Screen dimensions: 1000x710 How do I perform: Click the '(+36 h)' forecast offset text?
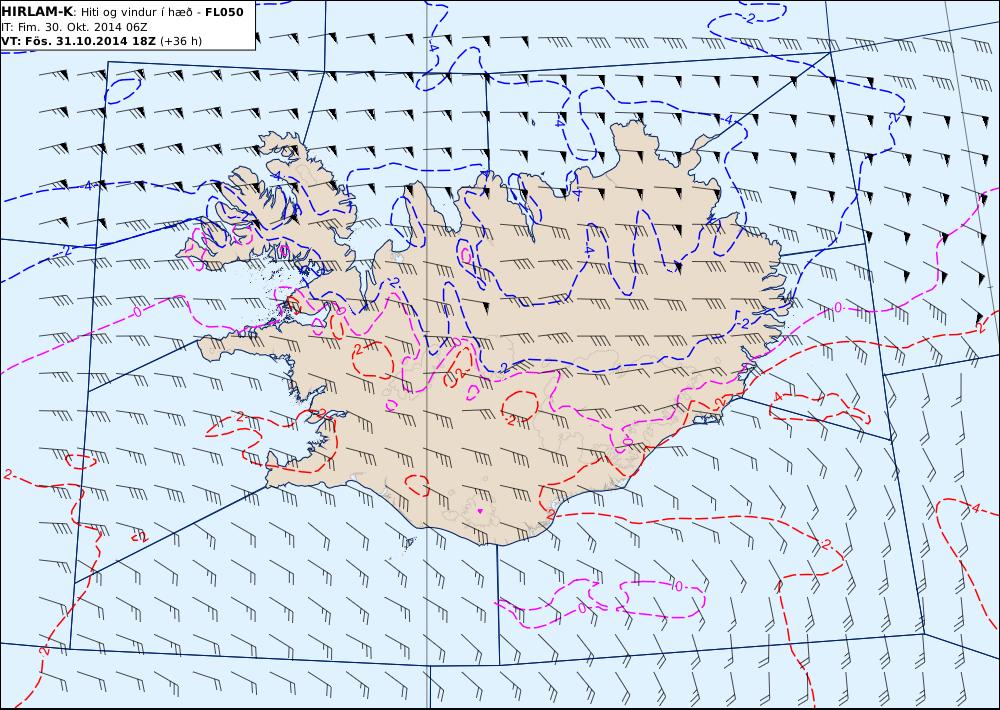tap(180, 41)
